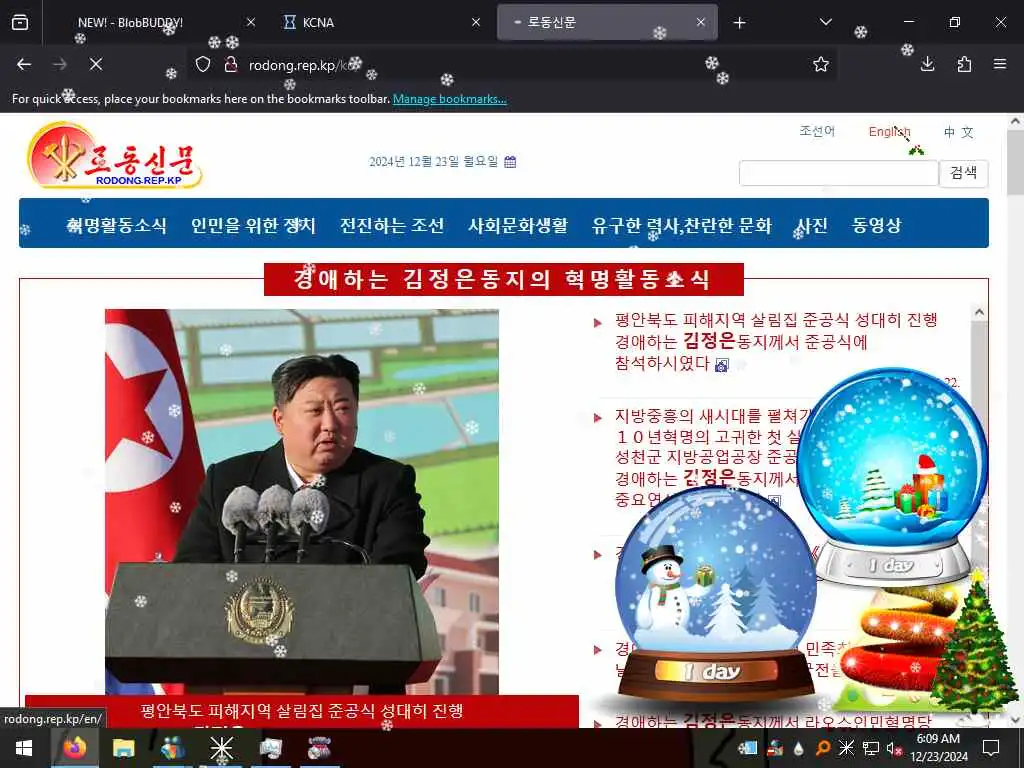Open the tracking protection shield icon
This screenshot has height=768, width=1024.
203,64
